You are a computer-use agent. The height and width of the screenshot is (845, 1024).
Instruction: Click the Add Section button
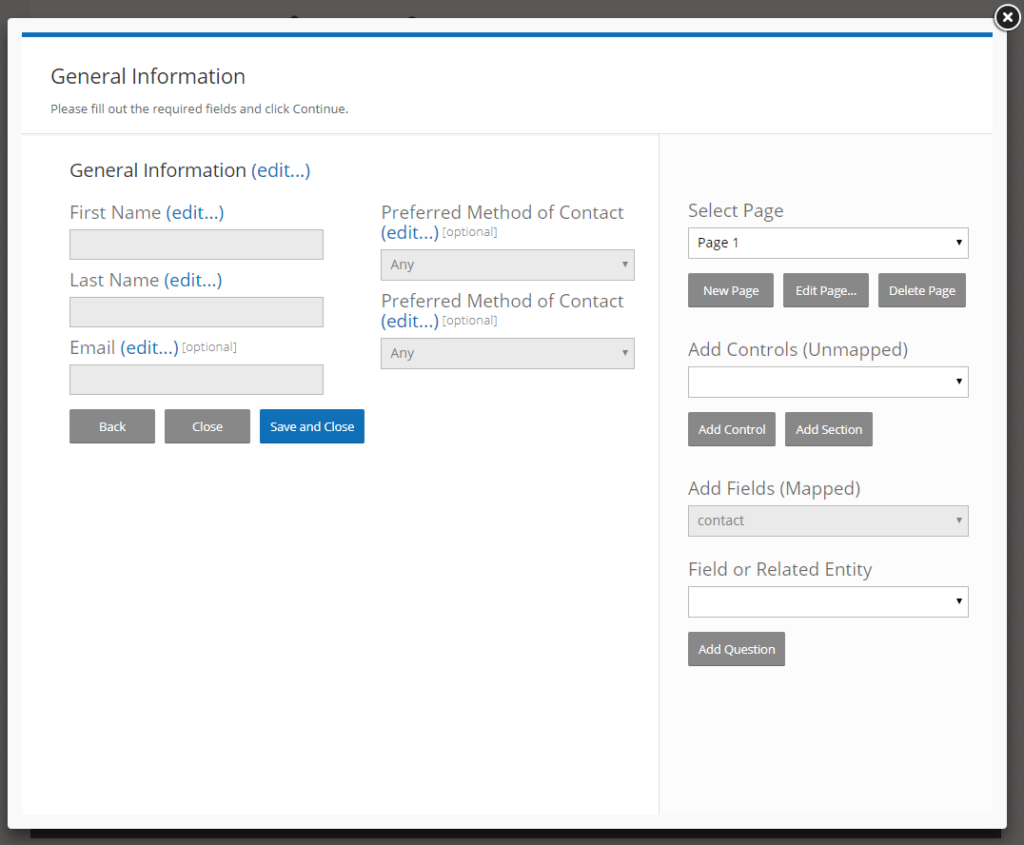click(829, 429)
